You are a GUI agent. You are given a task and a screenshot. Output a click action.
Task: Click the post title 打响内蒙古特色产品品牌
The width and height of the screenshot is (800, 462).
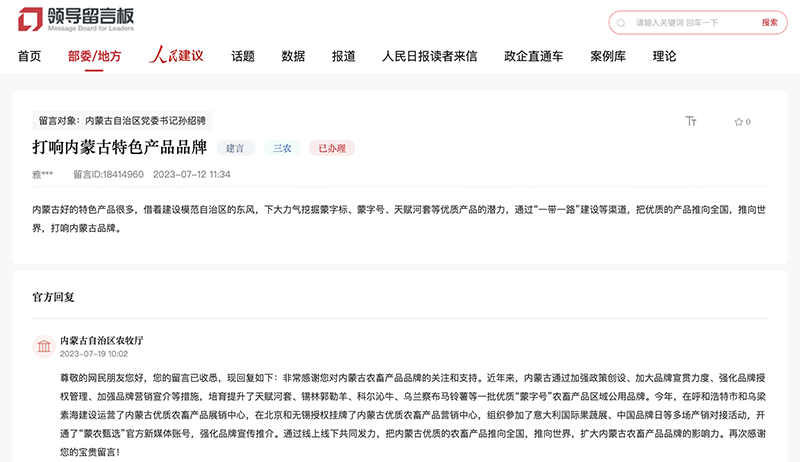(x=120, y=147)
